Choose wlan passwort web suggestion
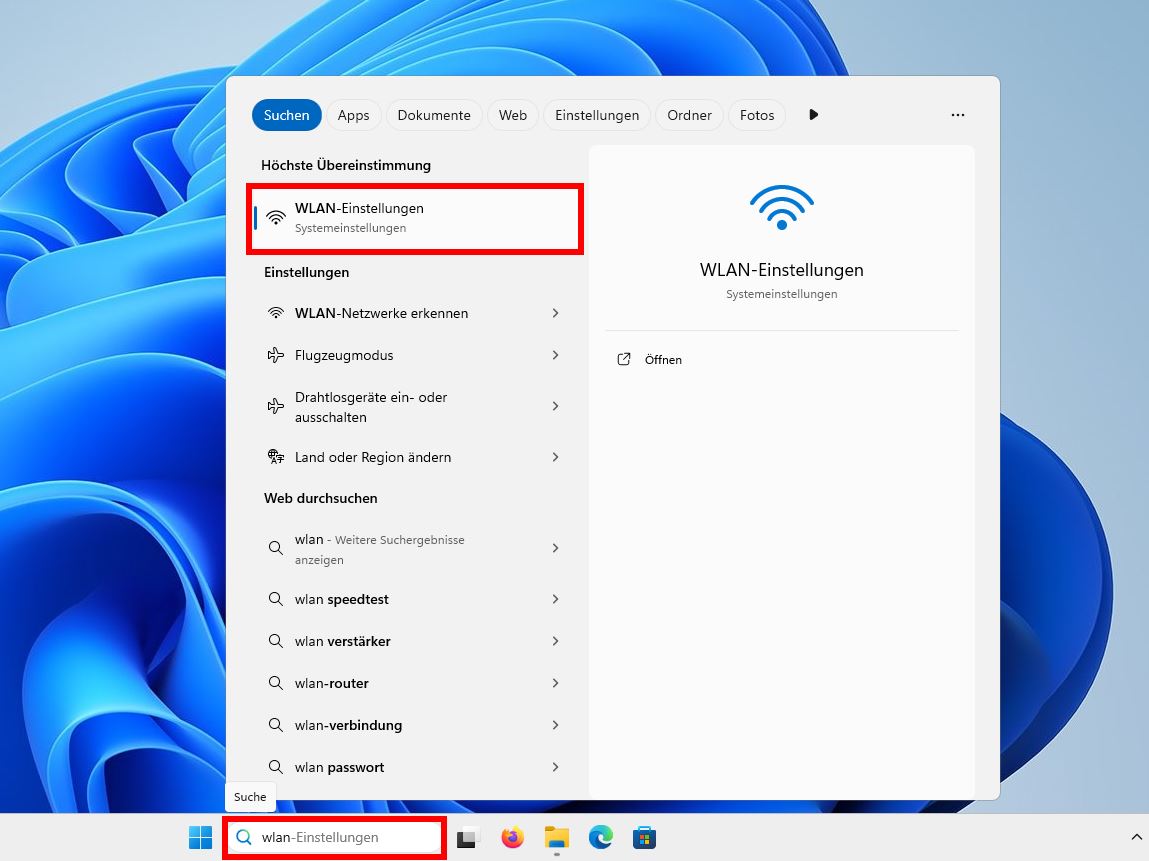The image size is (1149, 861). pos(337,767)
